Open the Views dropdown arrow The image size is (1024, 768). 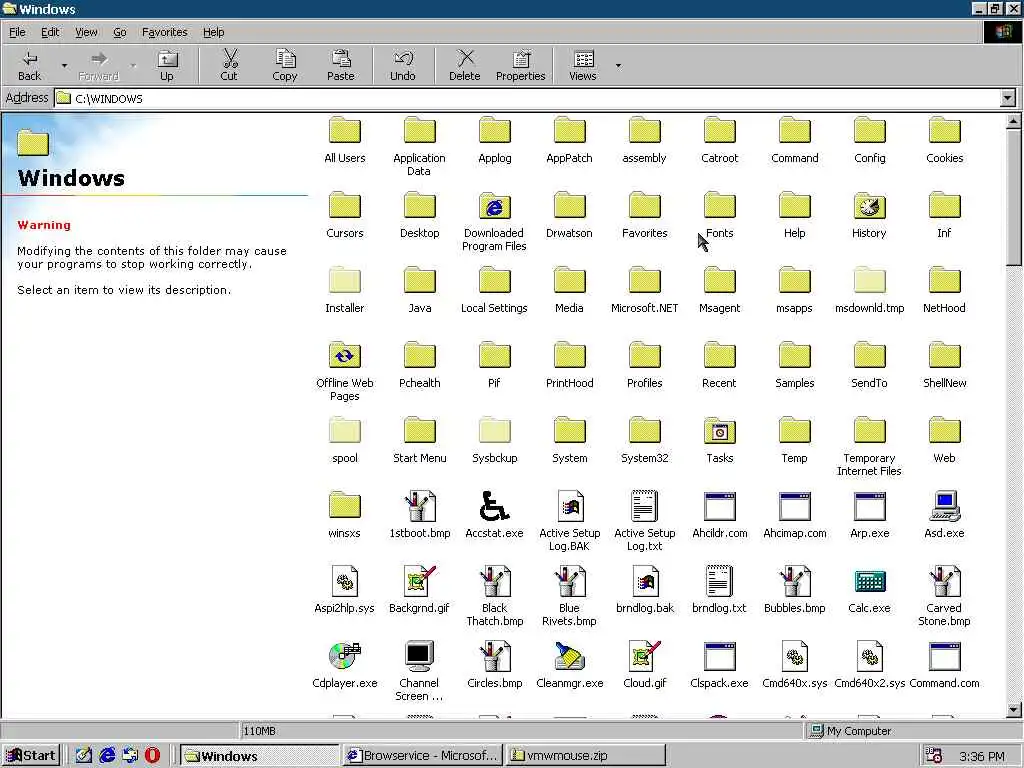pos(618,65)
